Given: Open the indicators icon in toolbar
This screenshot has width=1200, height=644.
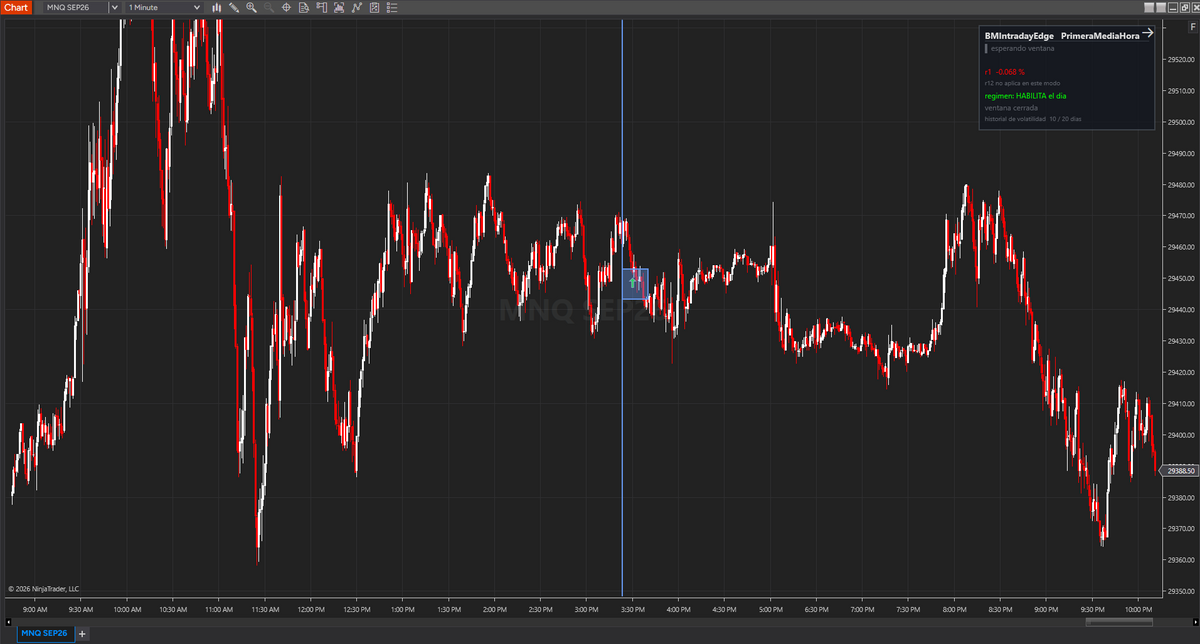Looking at the screenshot, I should 339,7.
